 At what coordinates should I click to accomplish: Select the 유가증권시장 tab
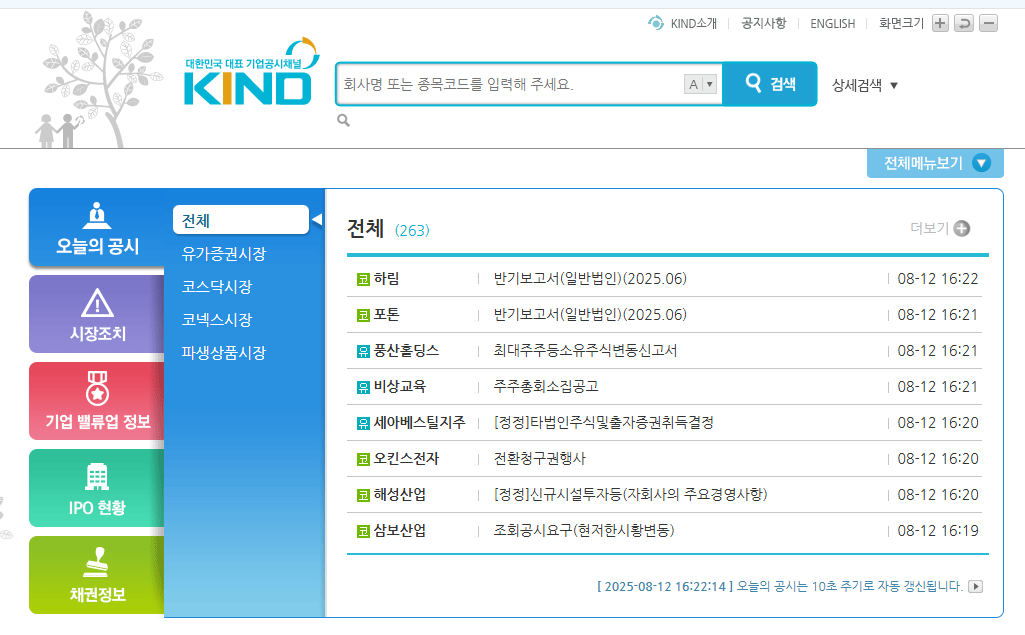[x=224, y=254]
